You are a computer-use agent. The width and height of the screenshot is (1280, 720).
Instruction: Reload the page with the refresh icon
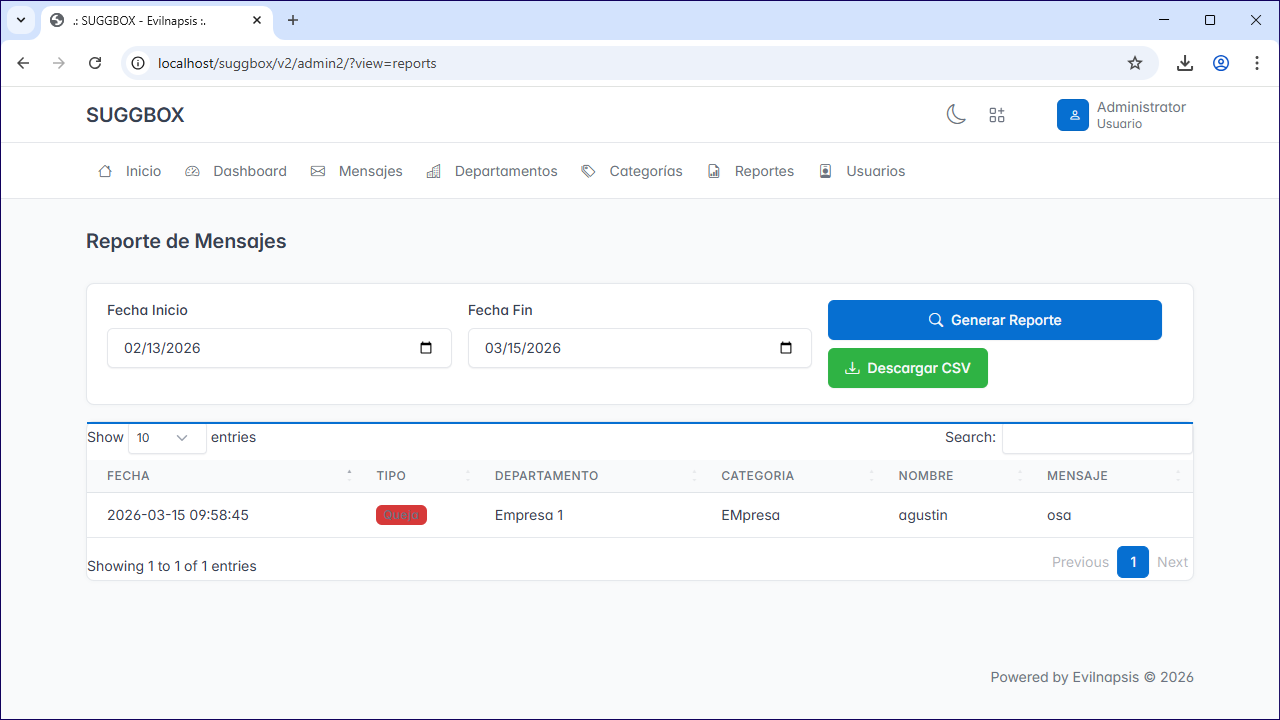95,63
